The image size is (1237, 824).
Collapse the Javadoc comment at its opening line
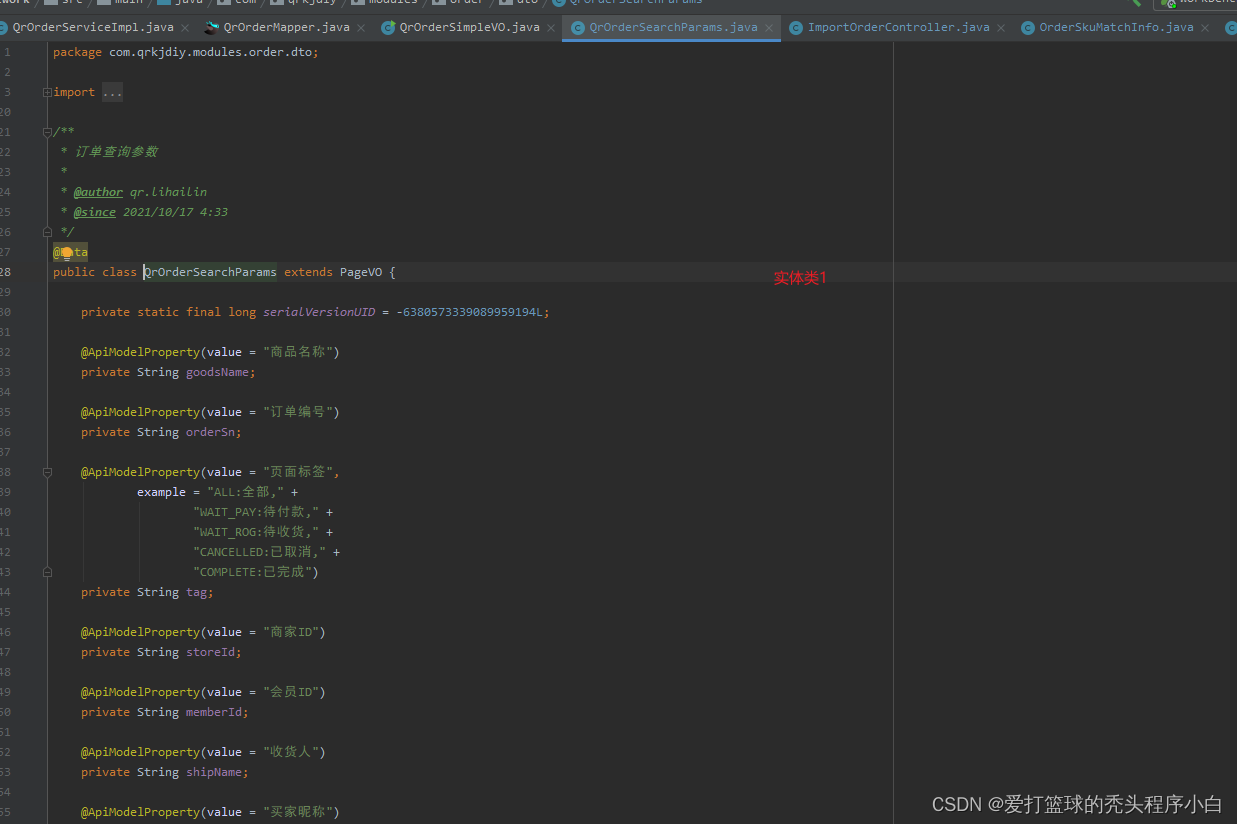pos(47,132)
